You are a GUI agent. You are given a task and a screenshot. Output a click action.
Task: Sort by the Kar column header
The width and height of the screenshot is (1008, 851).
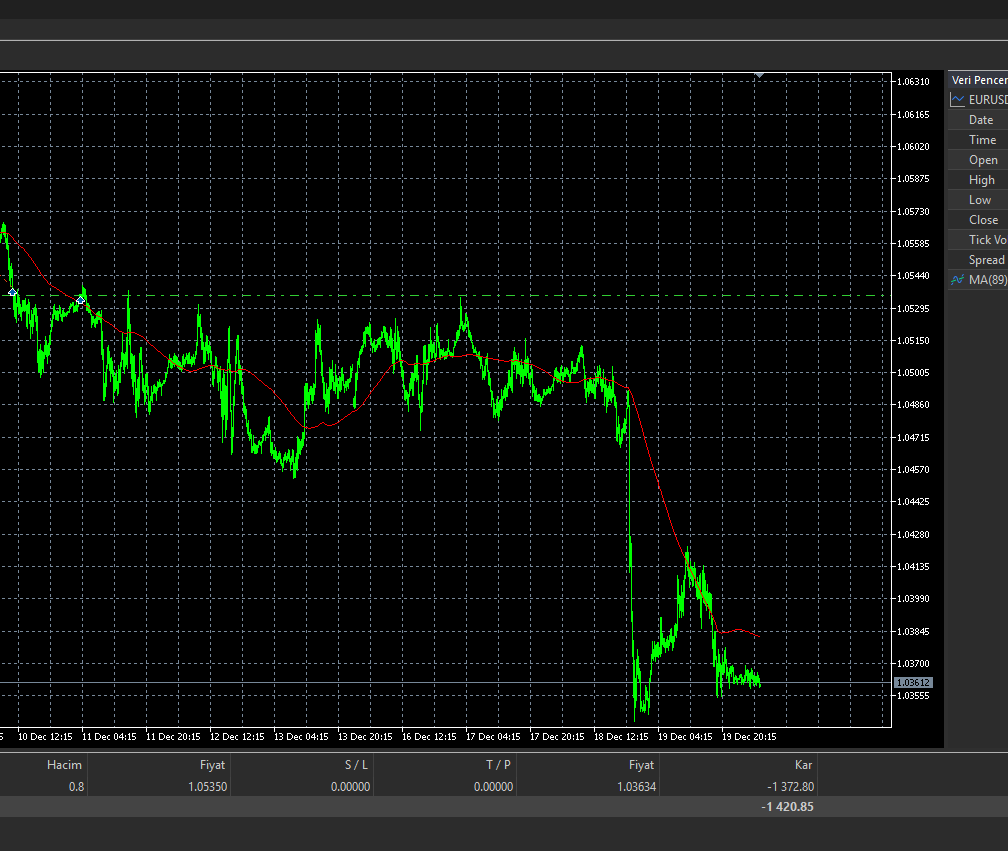click(804, 765)
